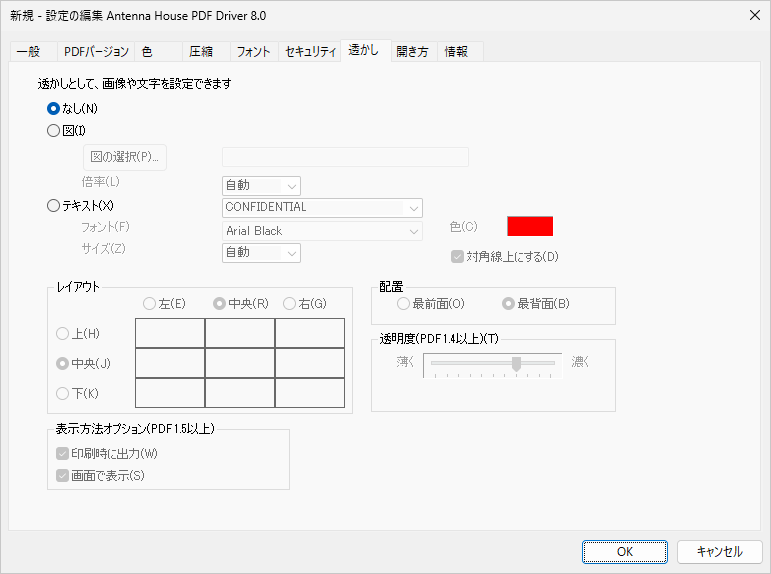Screen dimensions: 771x574
Task: Toggle the 対角線上にする checkbox
Action: [458, 256]
